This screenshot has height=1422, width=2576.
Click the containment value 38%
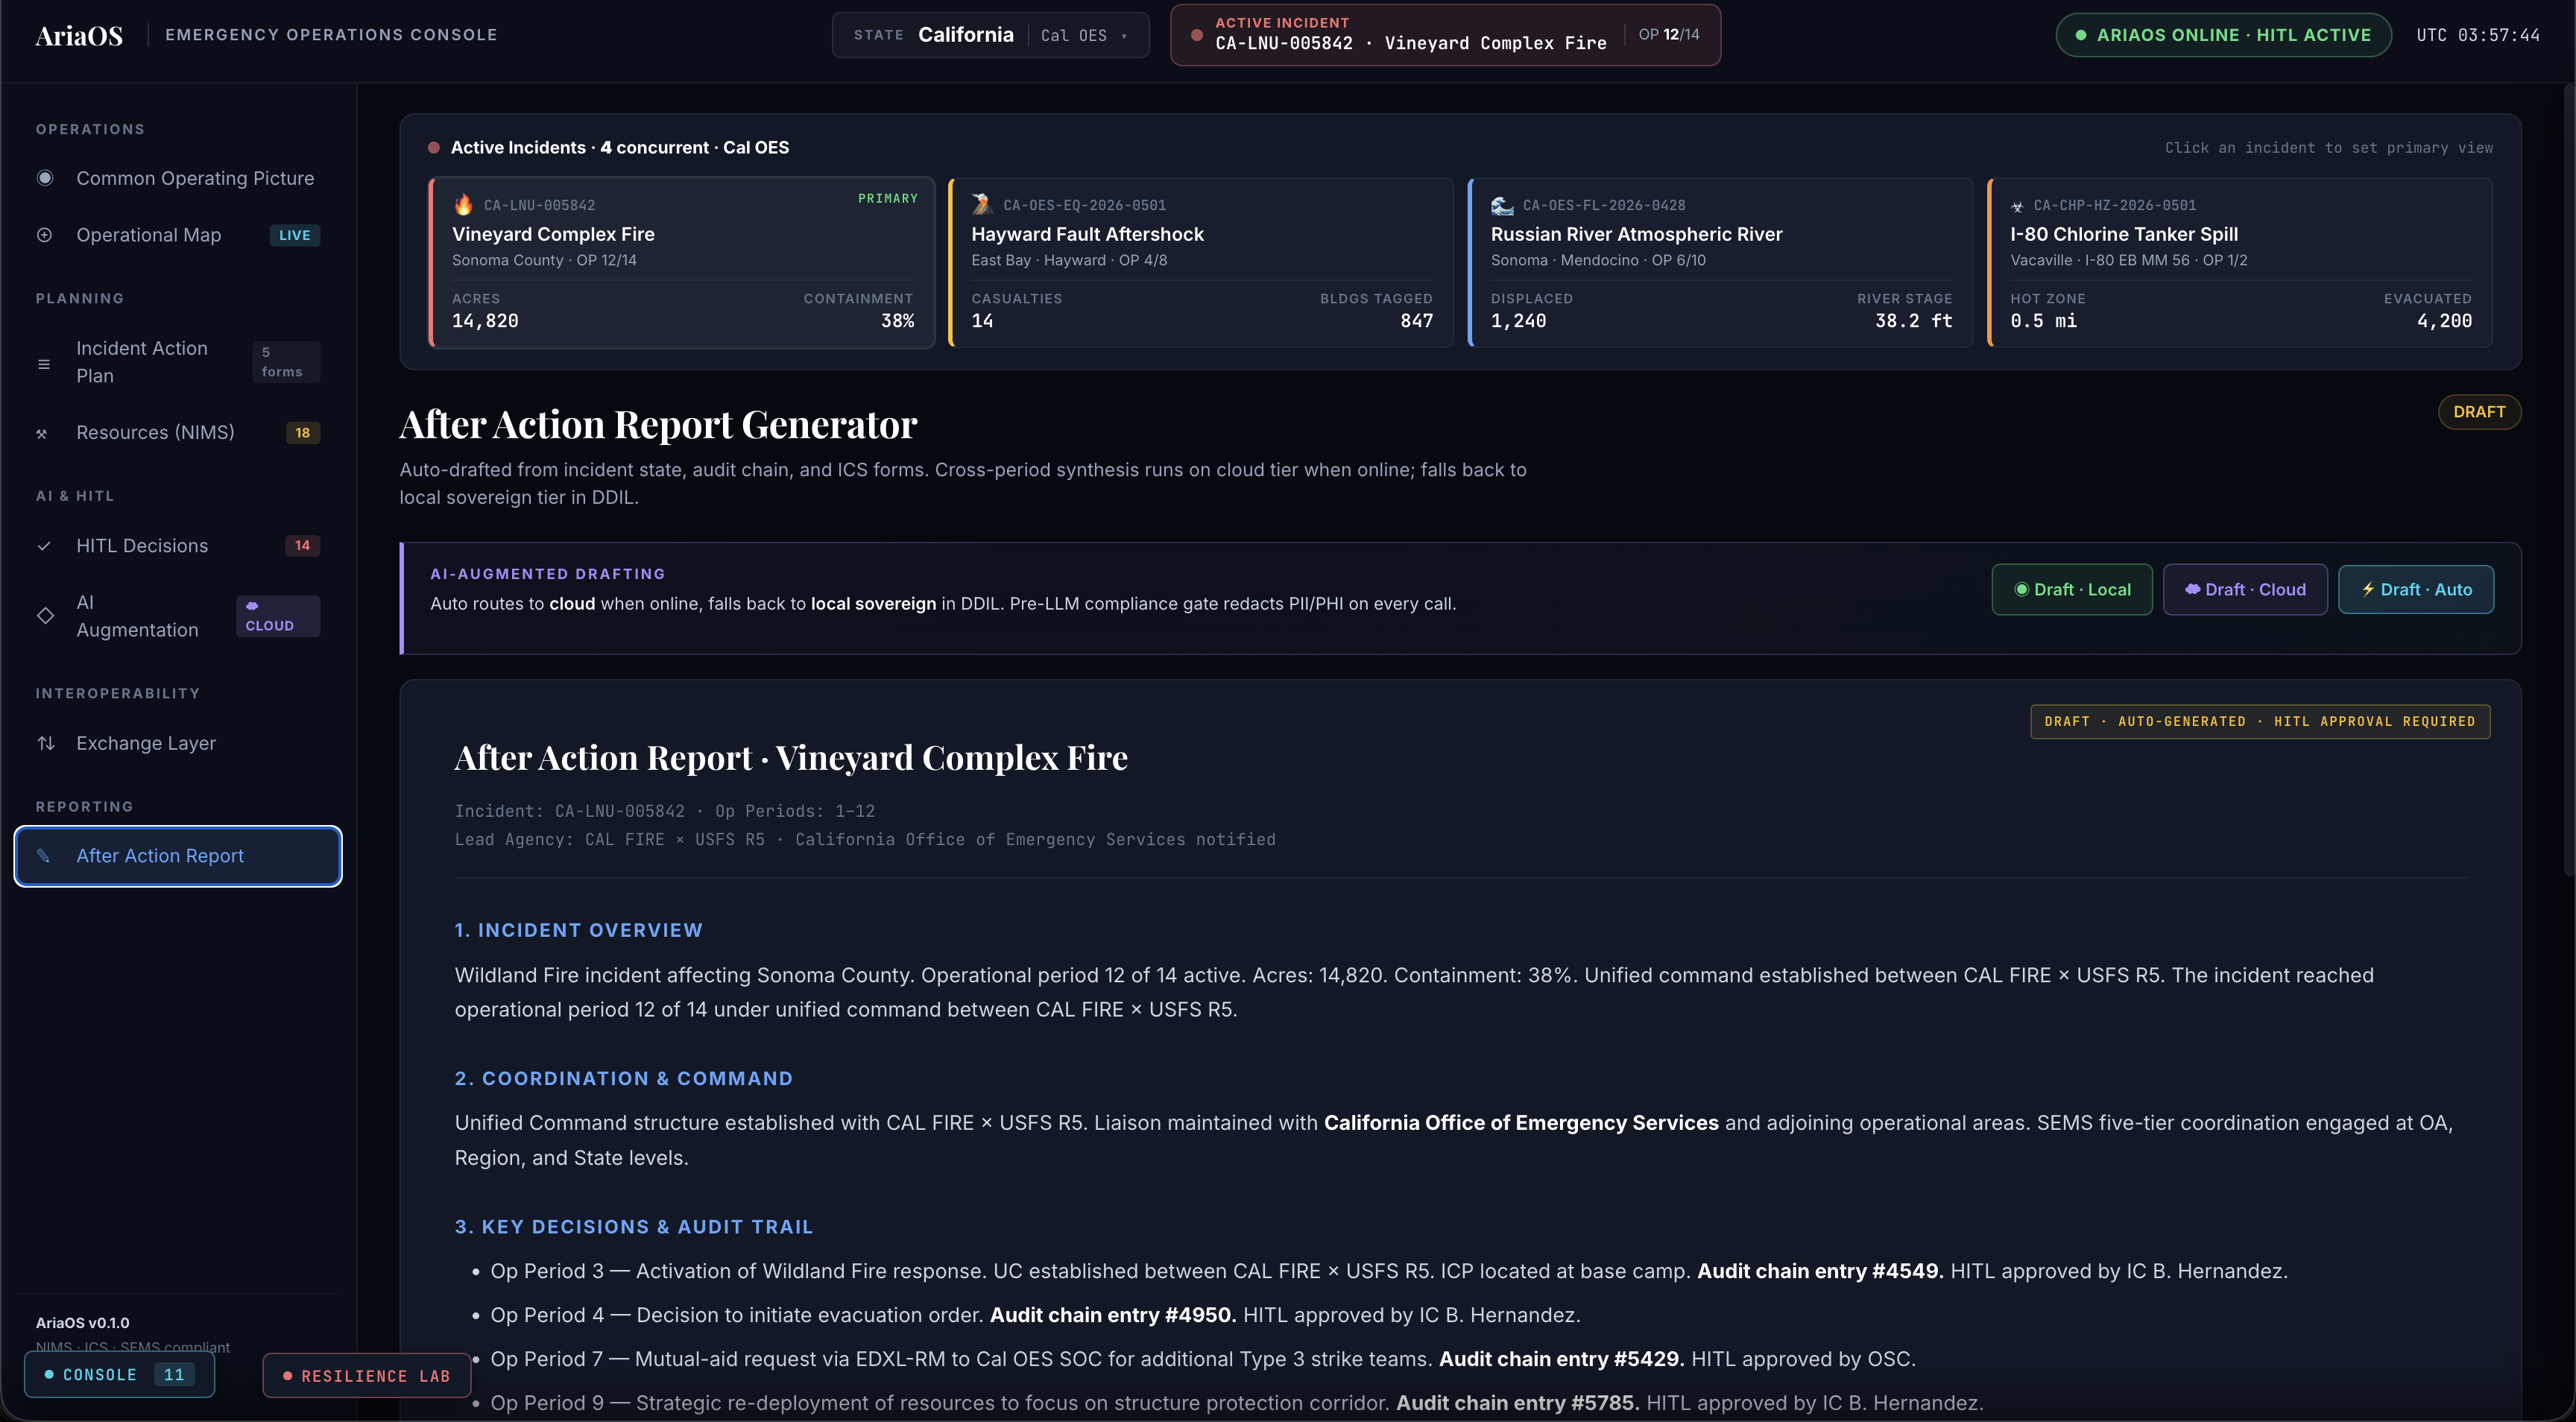tap(897, 321)
